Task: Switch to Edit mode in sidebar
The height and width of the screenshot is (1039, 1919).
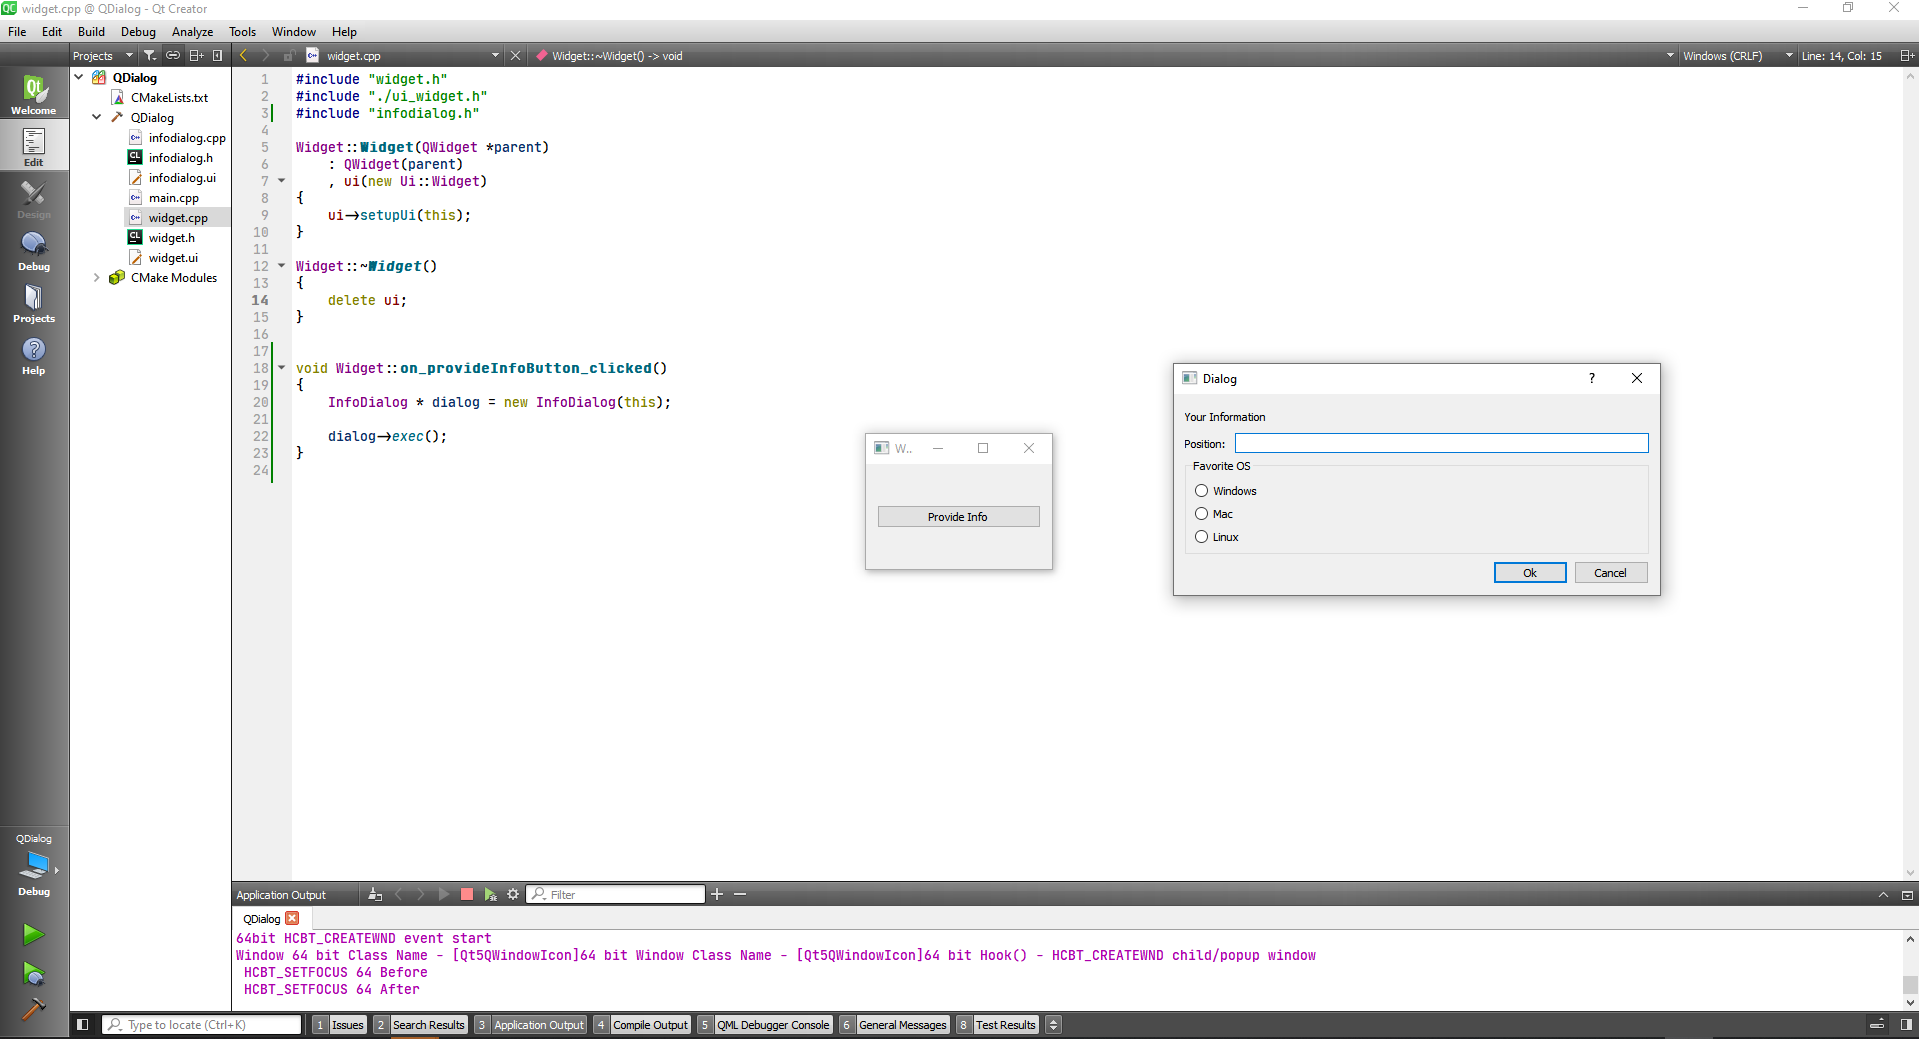Action: (x=34, y=146)
